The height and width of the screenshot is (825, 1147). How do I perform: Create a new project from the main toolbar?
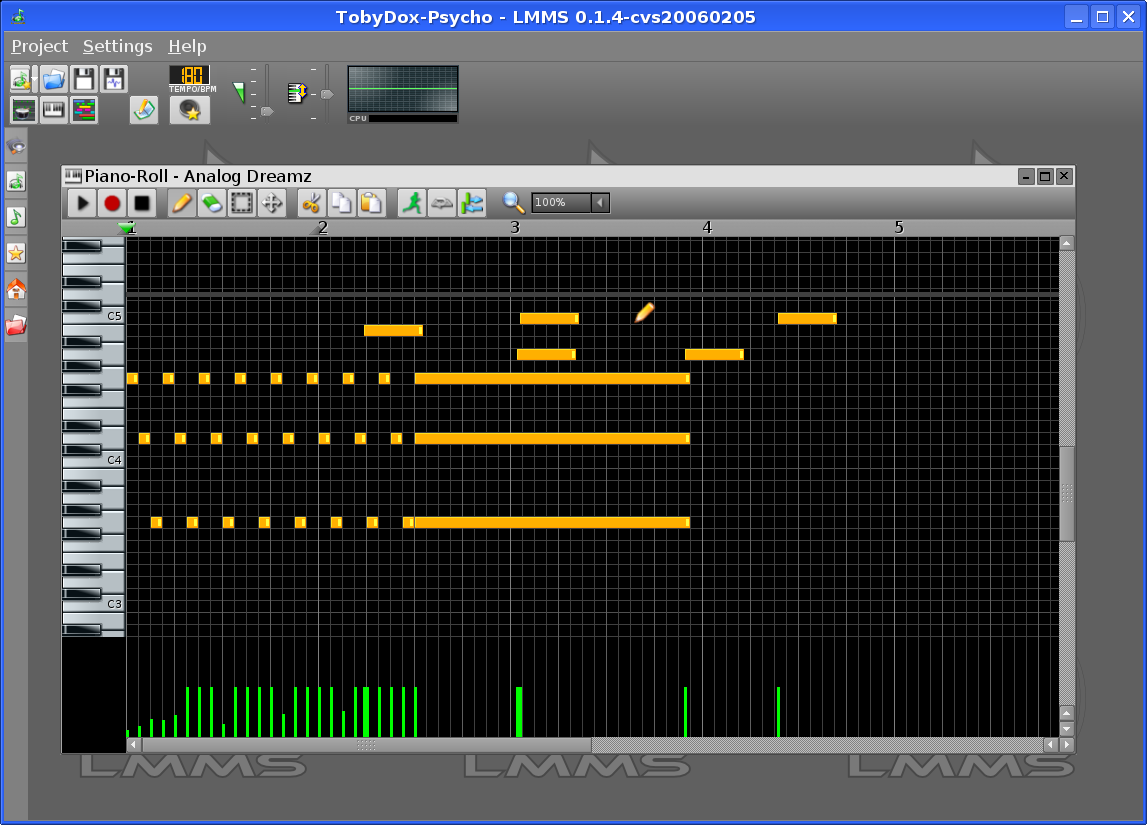(x=20, y=79)
